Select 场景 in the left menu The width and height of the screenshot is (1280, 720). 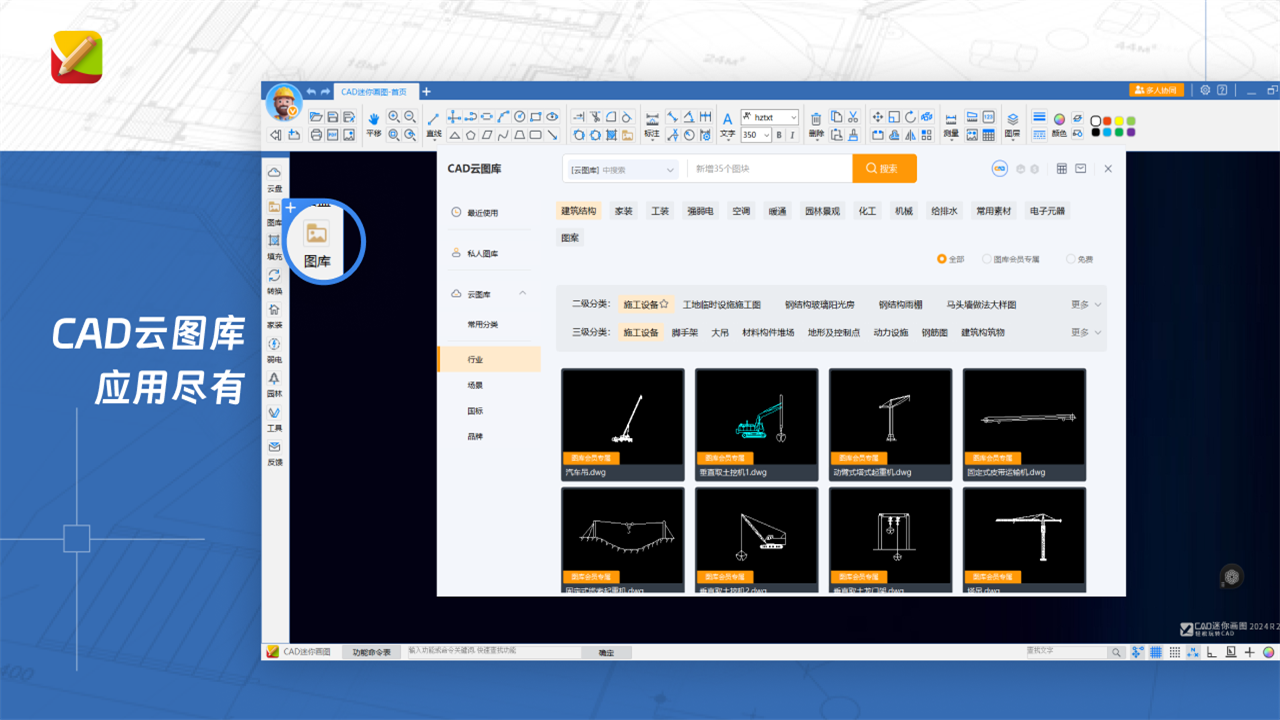tap(475, 385)
